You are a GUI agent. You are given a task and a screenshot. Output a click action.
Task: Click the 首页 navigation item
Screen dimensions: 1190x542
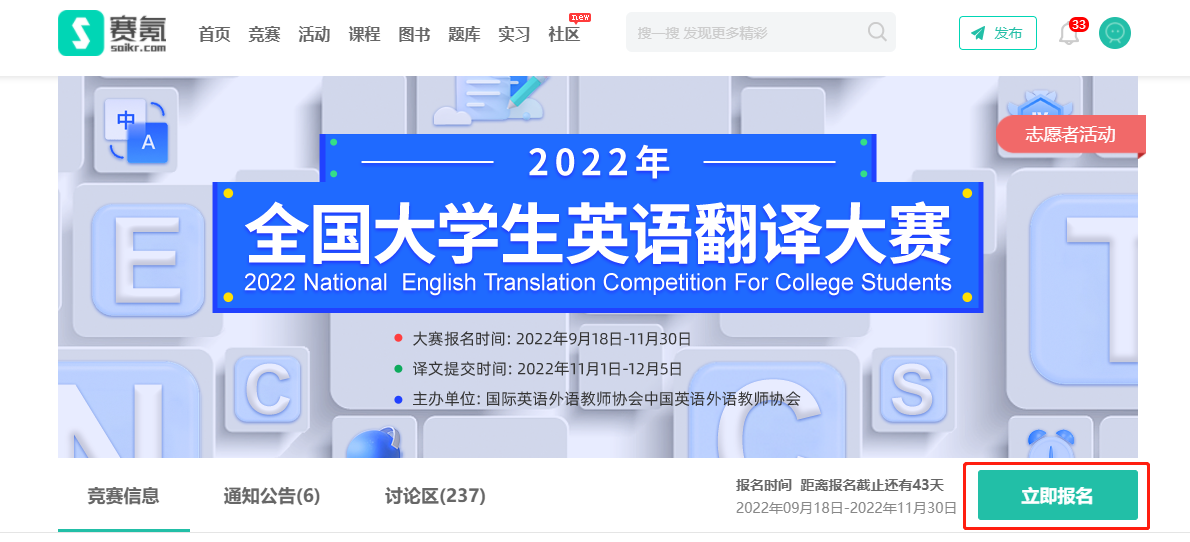click(214, 34)
